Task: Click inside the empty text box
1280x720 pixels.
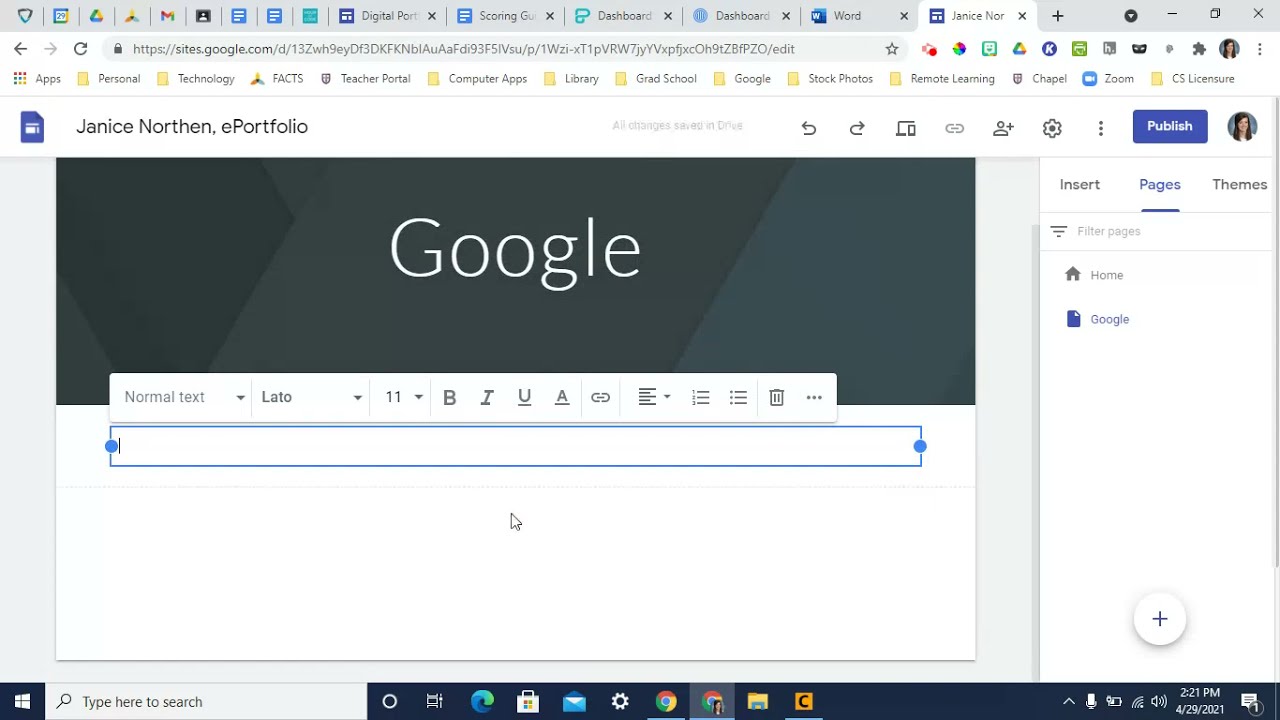Action: (516, 446)
